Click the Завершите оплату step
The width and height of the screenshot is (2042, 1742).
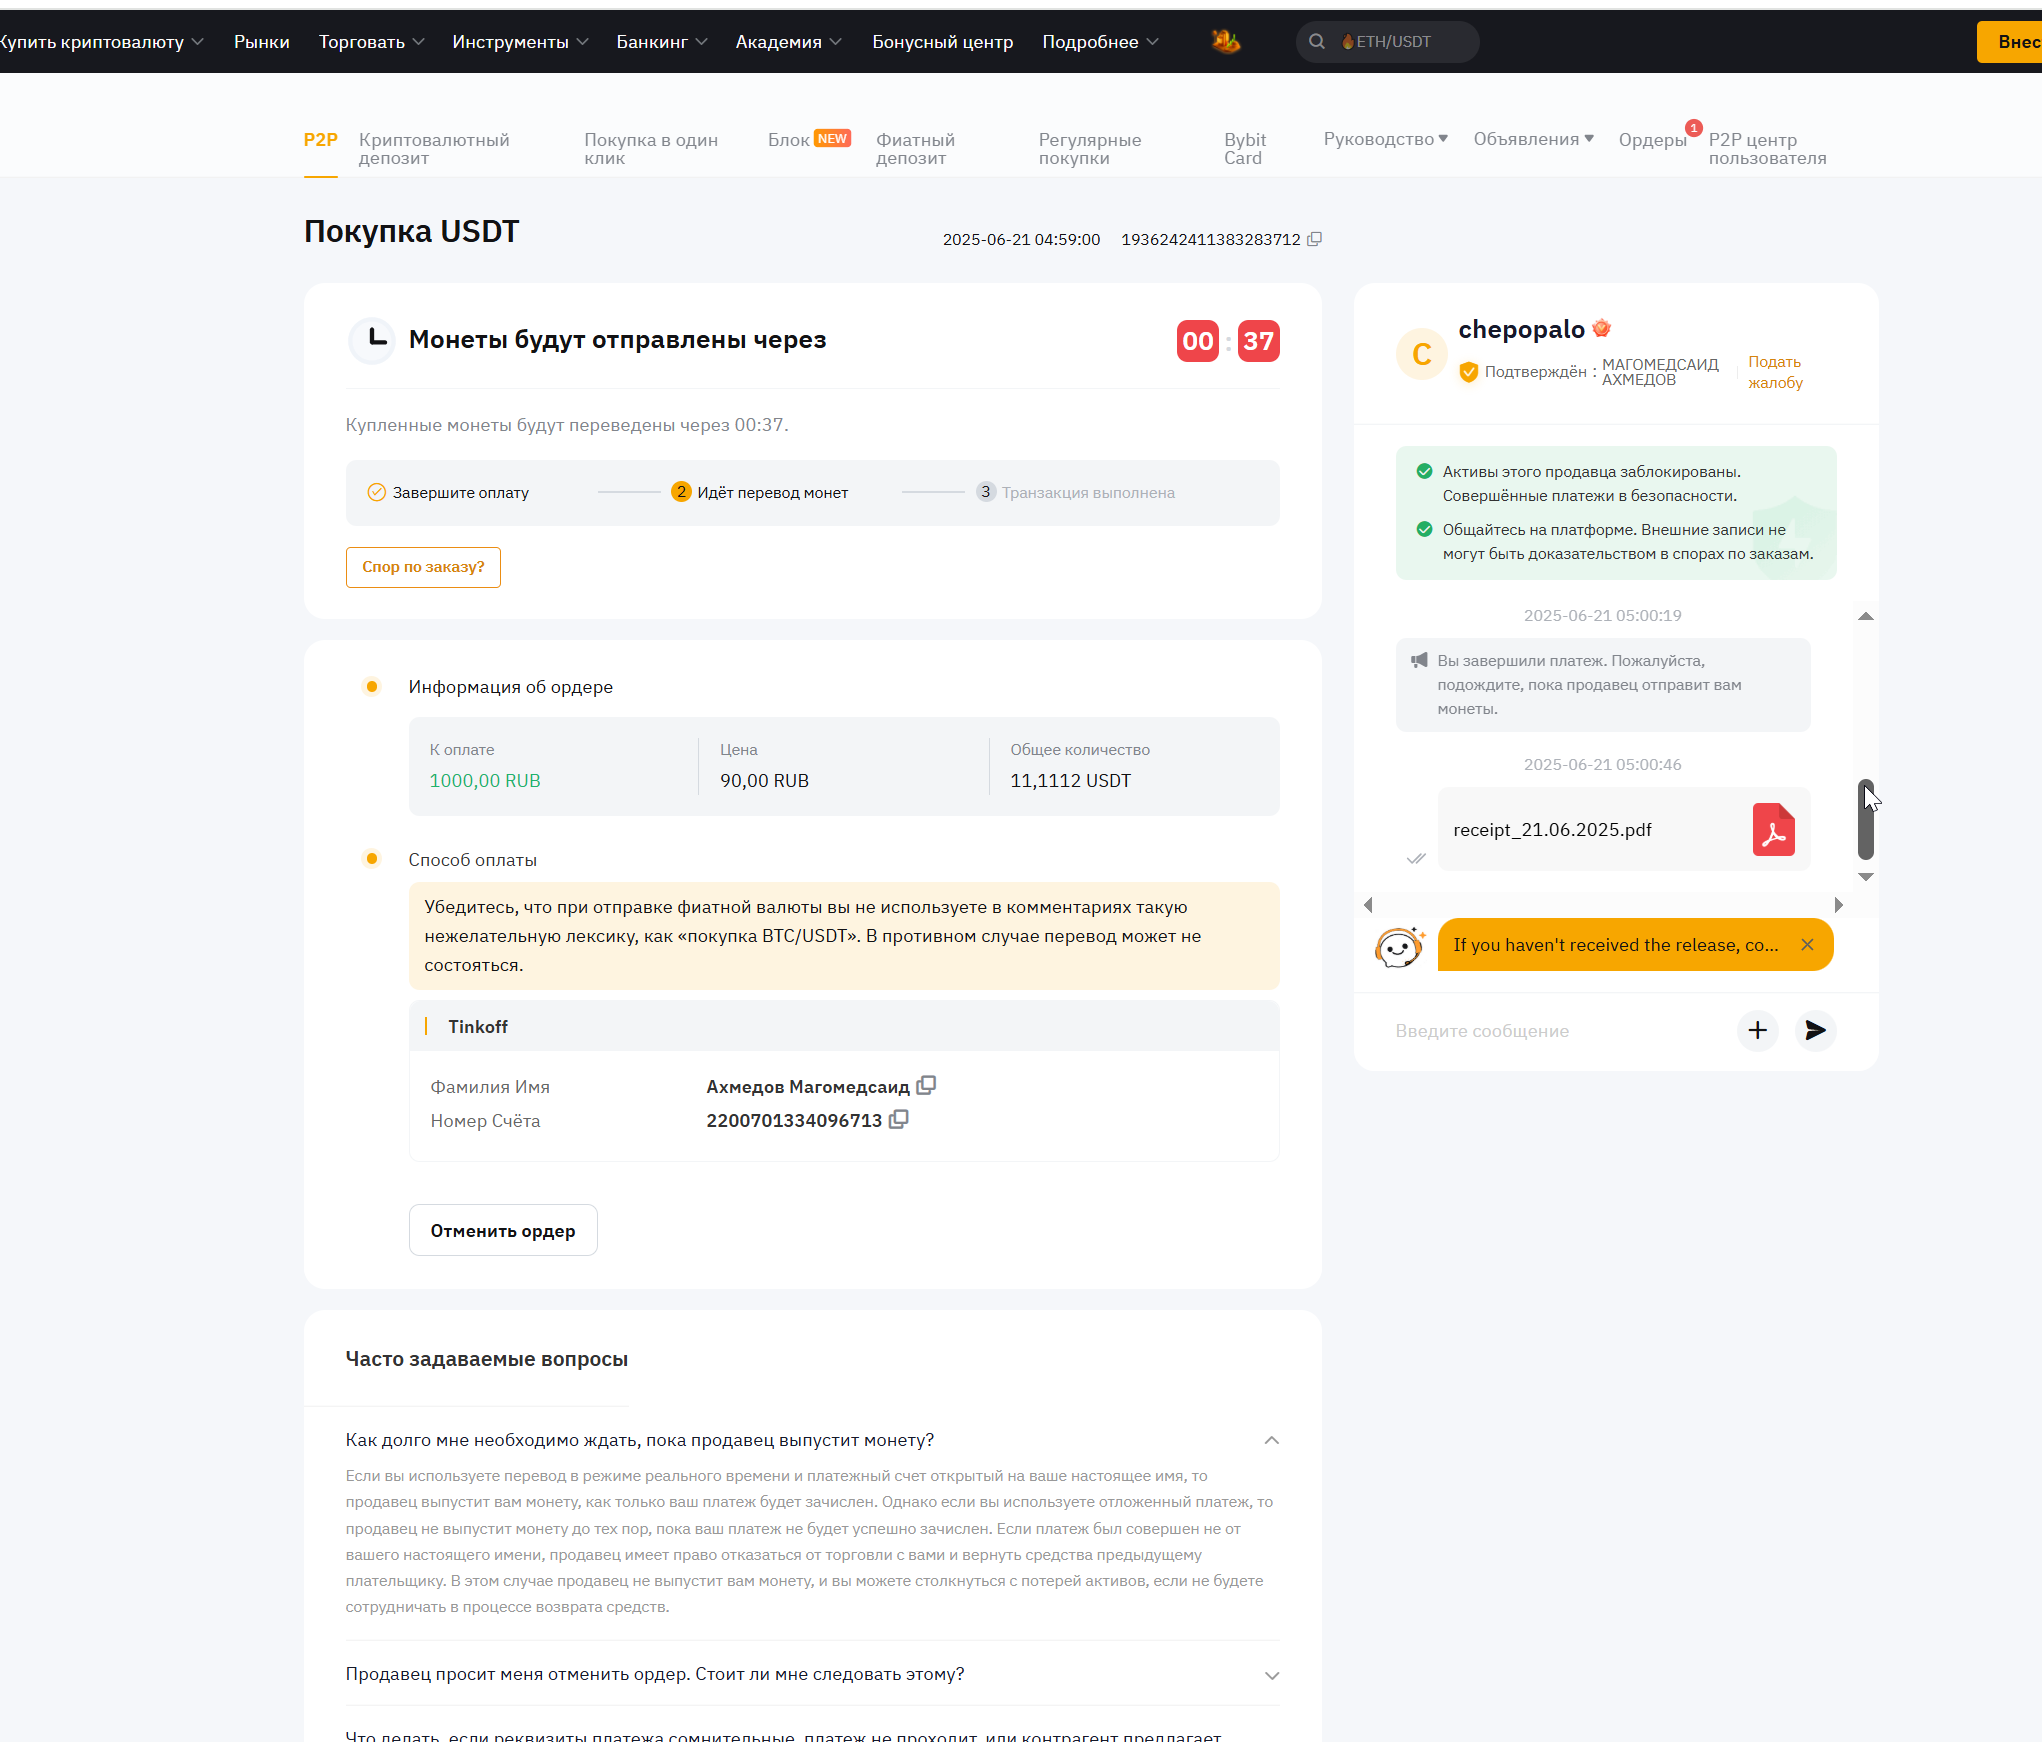coord(448,493)
